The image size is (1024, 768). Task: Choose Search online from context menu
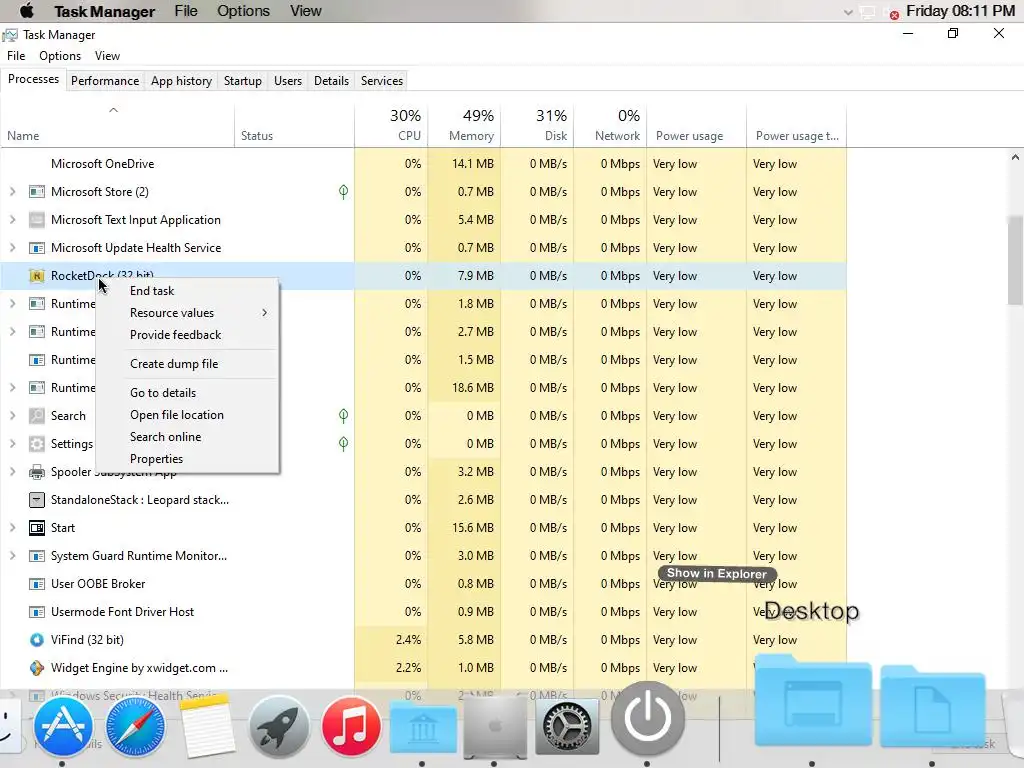tap(187, 437)
